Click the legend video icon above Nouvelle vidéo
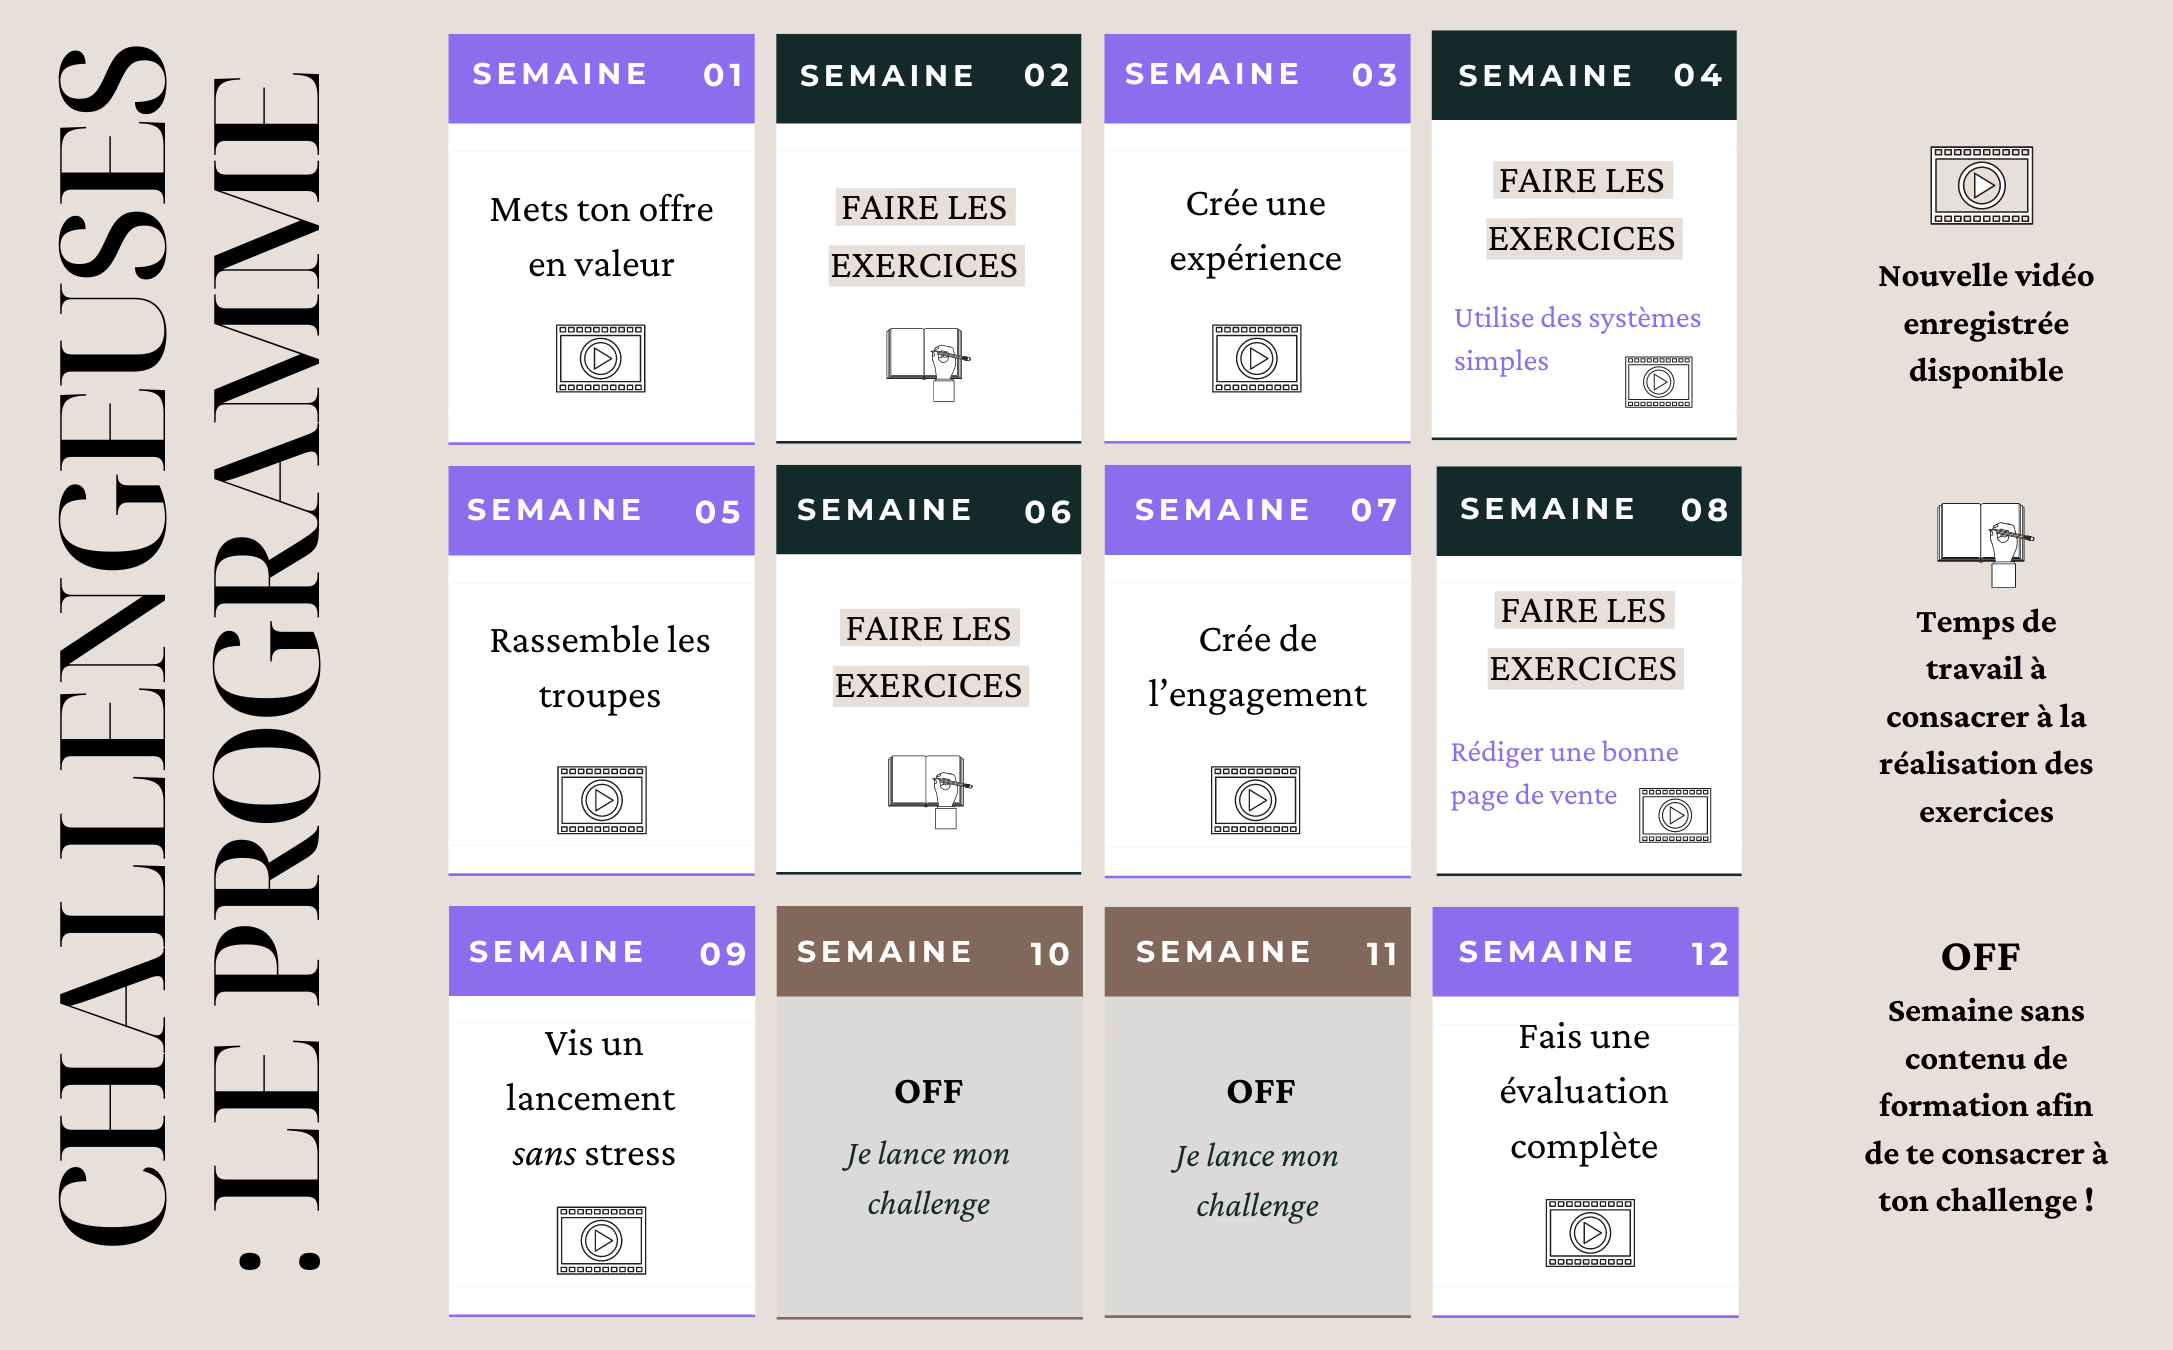 point(1981,185)
